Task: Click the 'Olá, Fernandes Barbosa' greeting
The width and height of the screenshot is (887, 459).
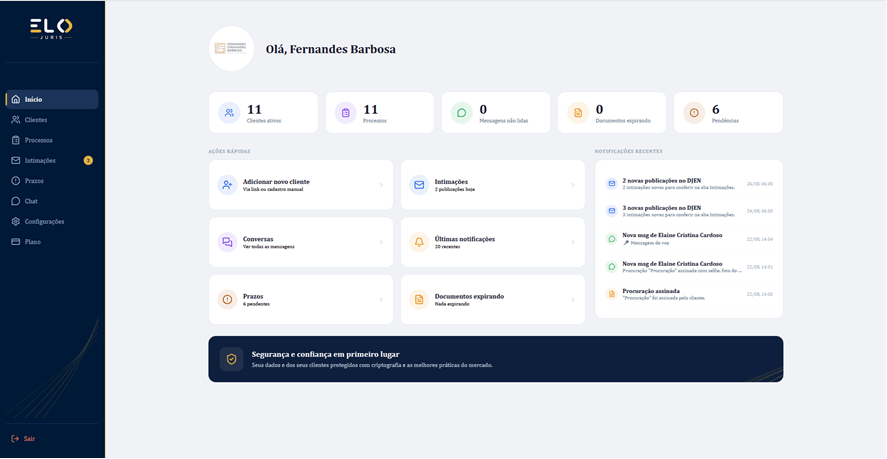Action: coord(331,49)
